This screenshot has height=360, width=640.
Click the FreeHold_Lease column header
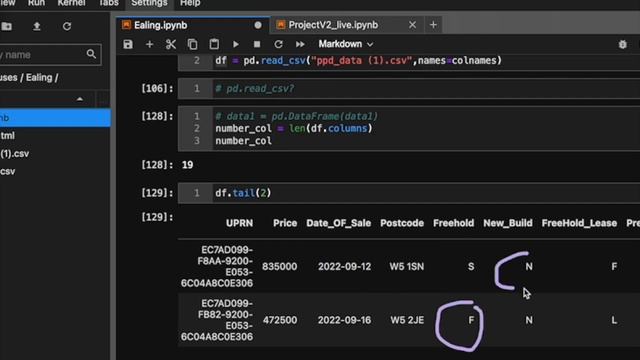[x=579, y=223]
